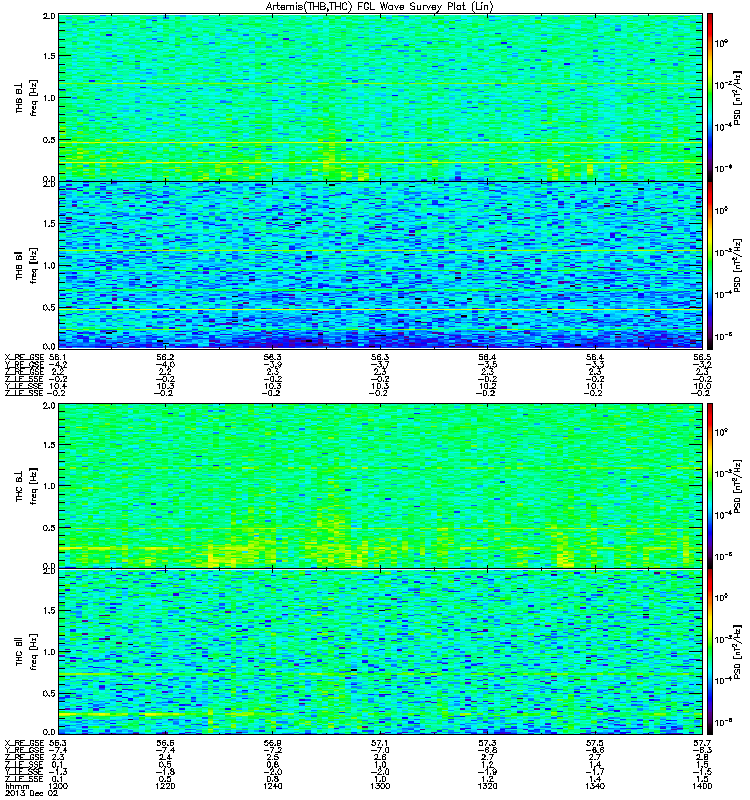Viewport: 750px width, 800px height.
Task: Click the THB position value '56.1'
Action: pyautogui.click(x=58, y=357)
